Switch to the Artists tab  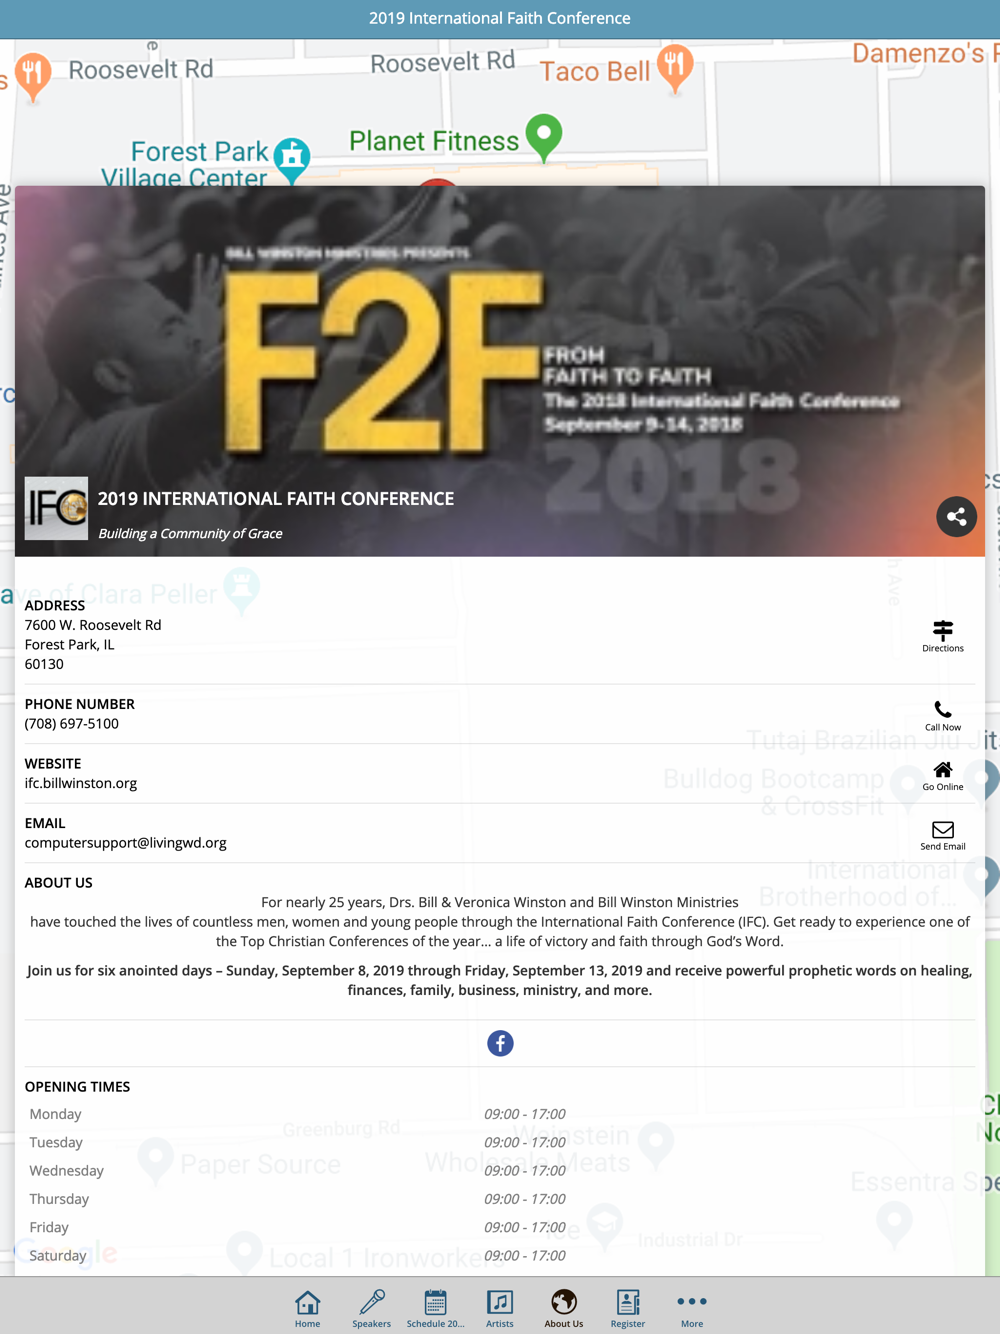500,1308
